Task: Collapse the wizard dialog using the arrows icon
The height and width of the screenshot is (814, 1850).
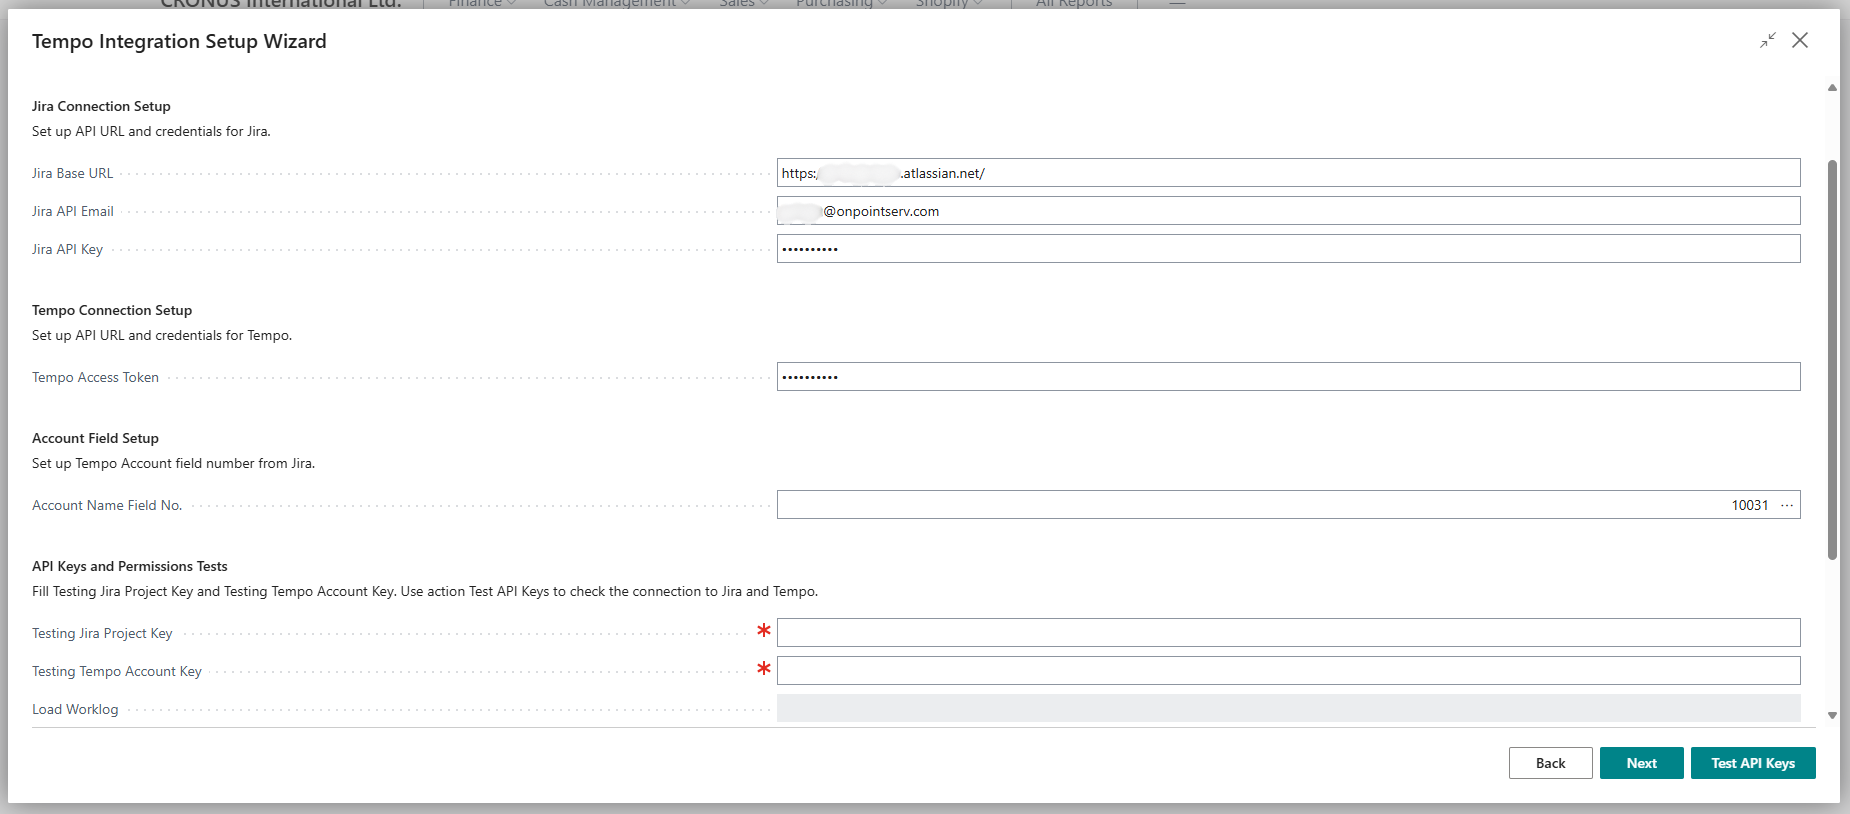Action: [x=1768, y=40]
